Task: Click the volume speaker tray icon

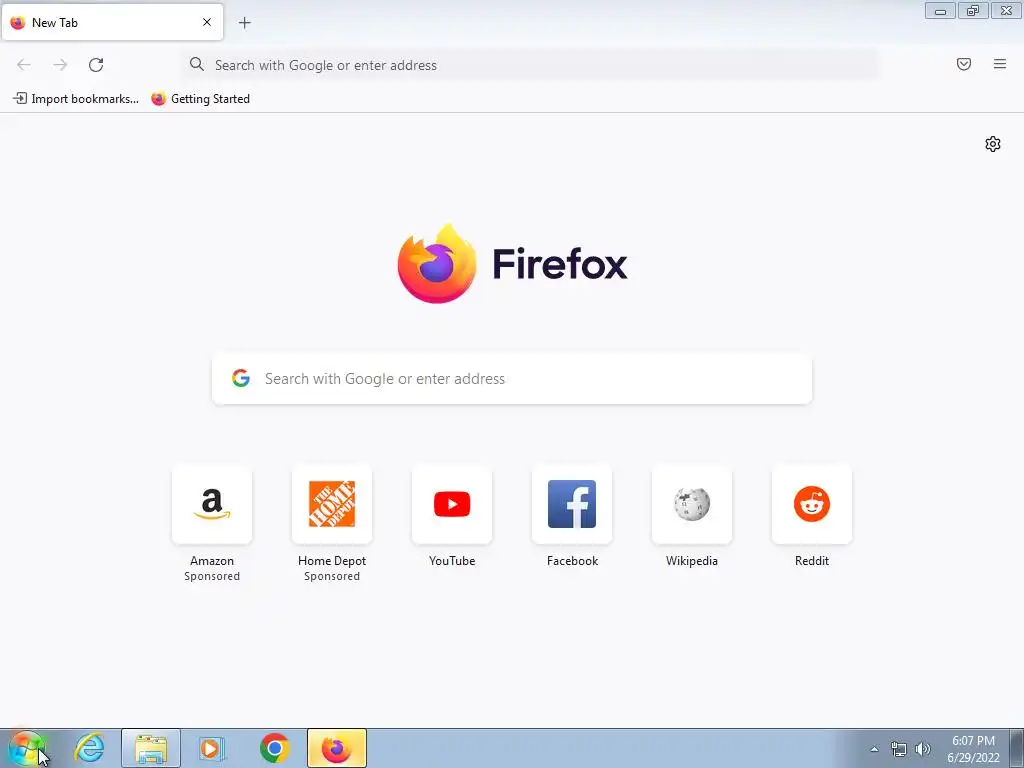Action: [x=922, y=749]
